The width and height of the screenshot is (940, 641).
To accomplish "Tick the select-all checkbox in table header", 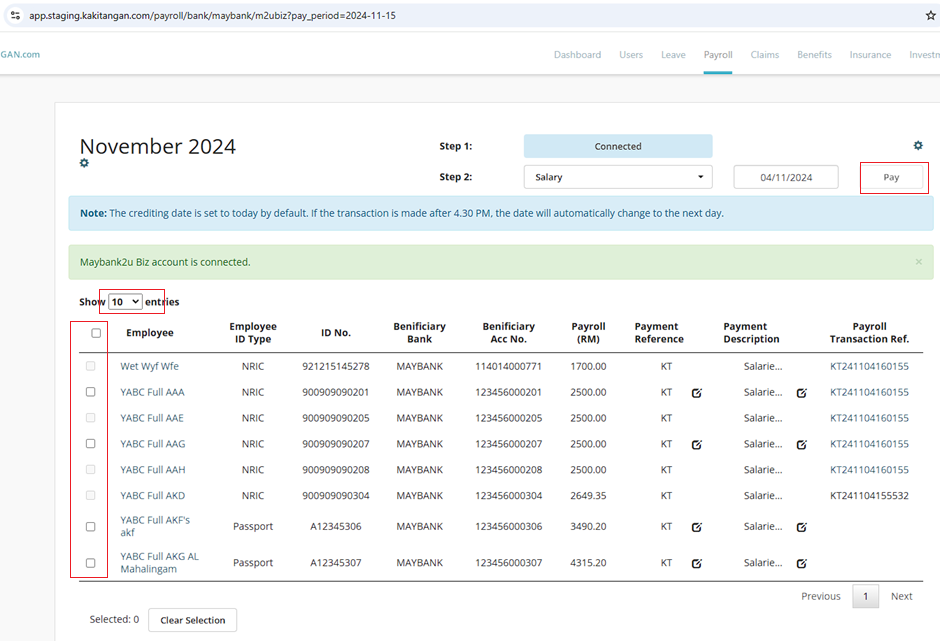I will pos(96,333).
